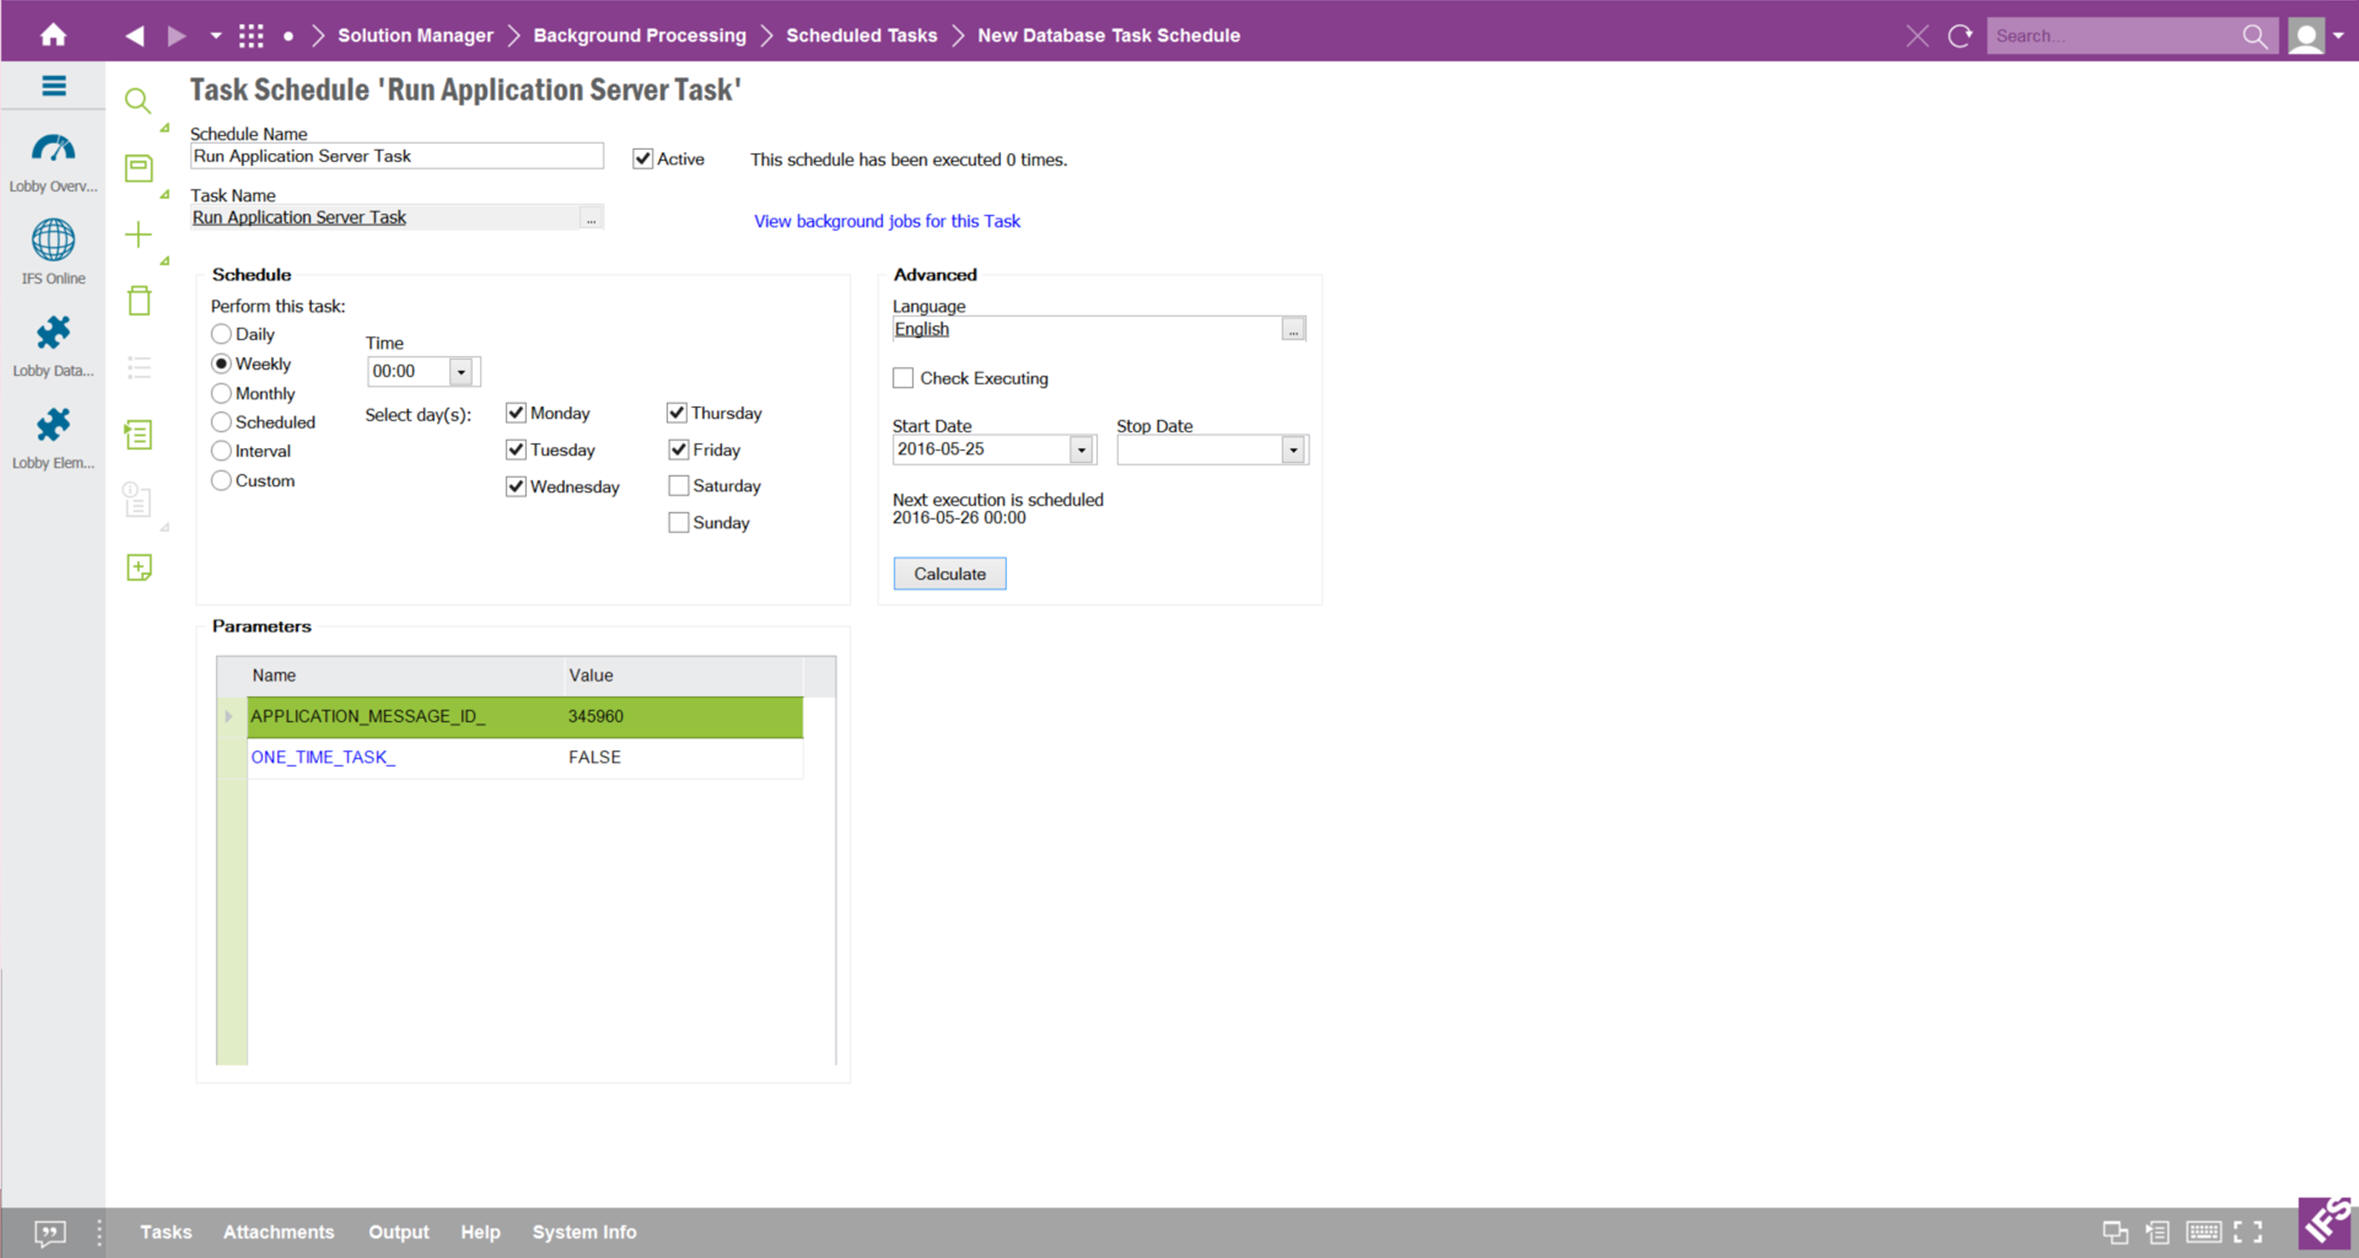Open the windows switcher icon in footer

(2115, 1232)
